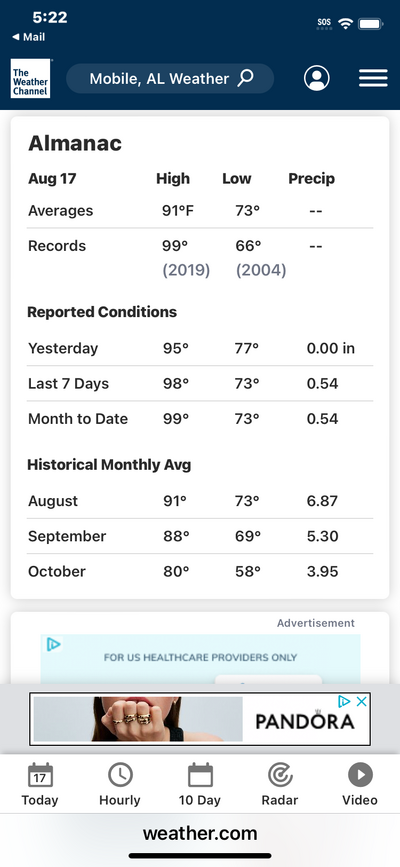Screen dimensions: 400x867
Task: Tap the weather.com address bar
Action: [x=200, y=833]
